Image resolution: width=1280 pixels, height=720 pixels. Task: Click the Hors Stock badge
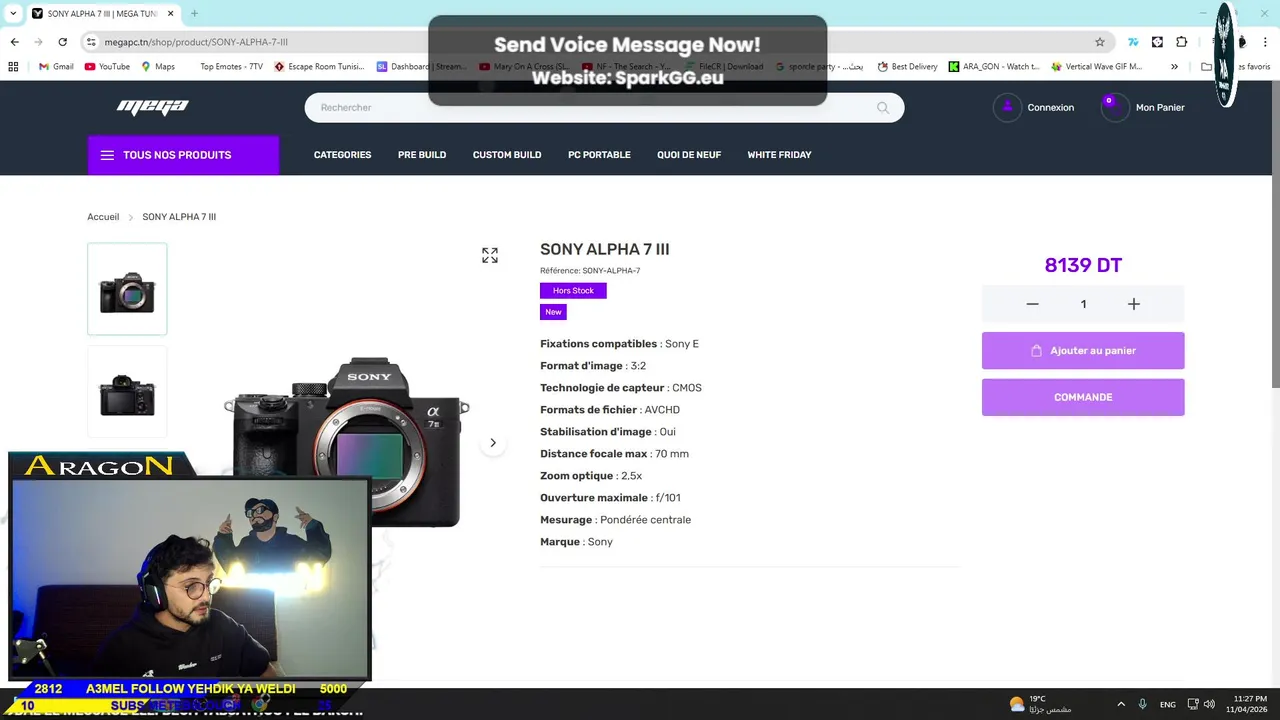tap(573, 291)
